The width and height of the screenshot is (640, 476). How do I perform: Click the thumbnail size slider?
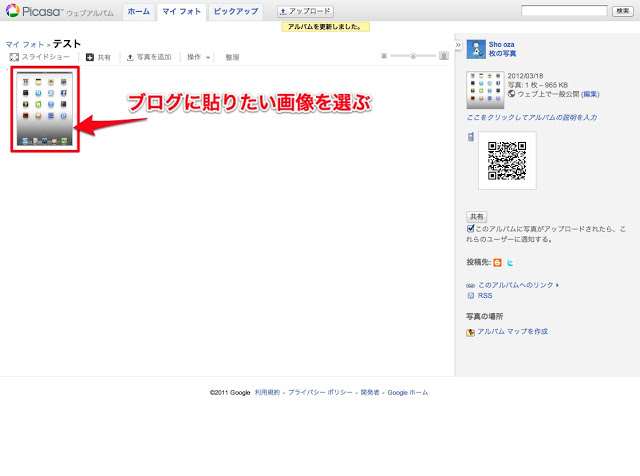[x=412, y=57]
